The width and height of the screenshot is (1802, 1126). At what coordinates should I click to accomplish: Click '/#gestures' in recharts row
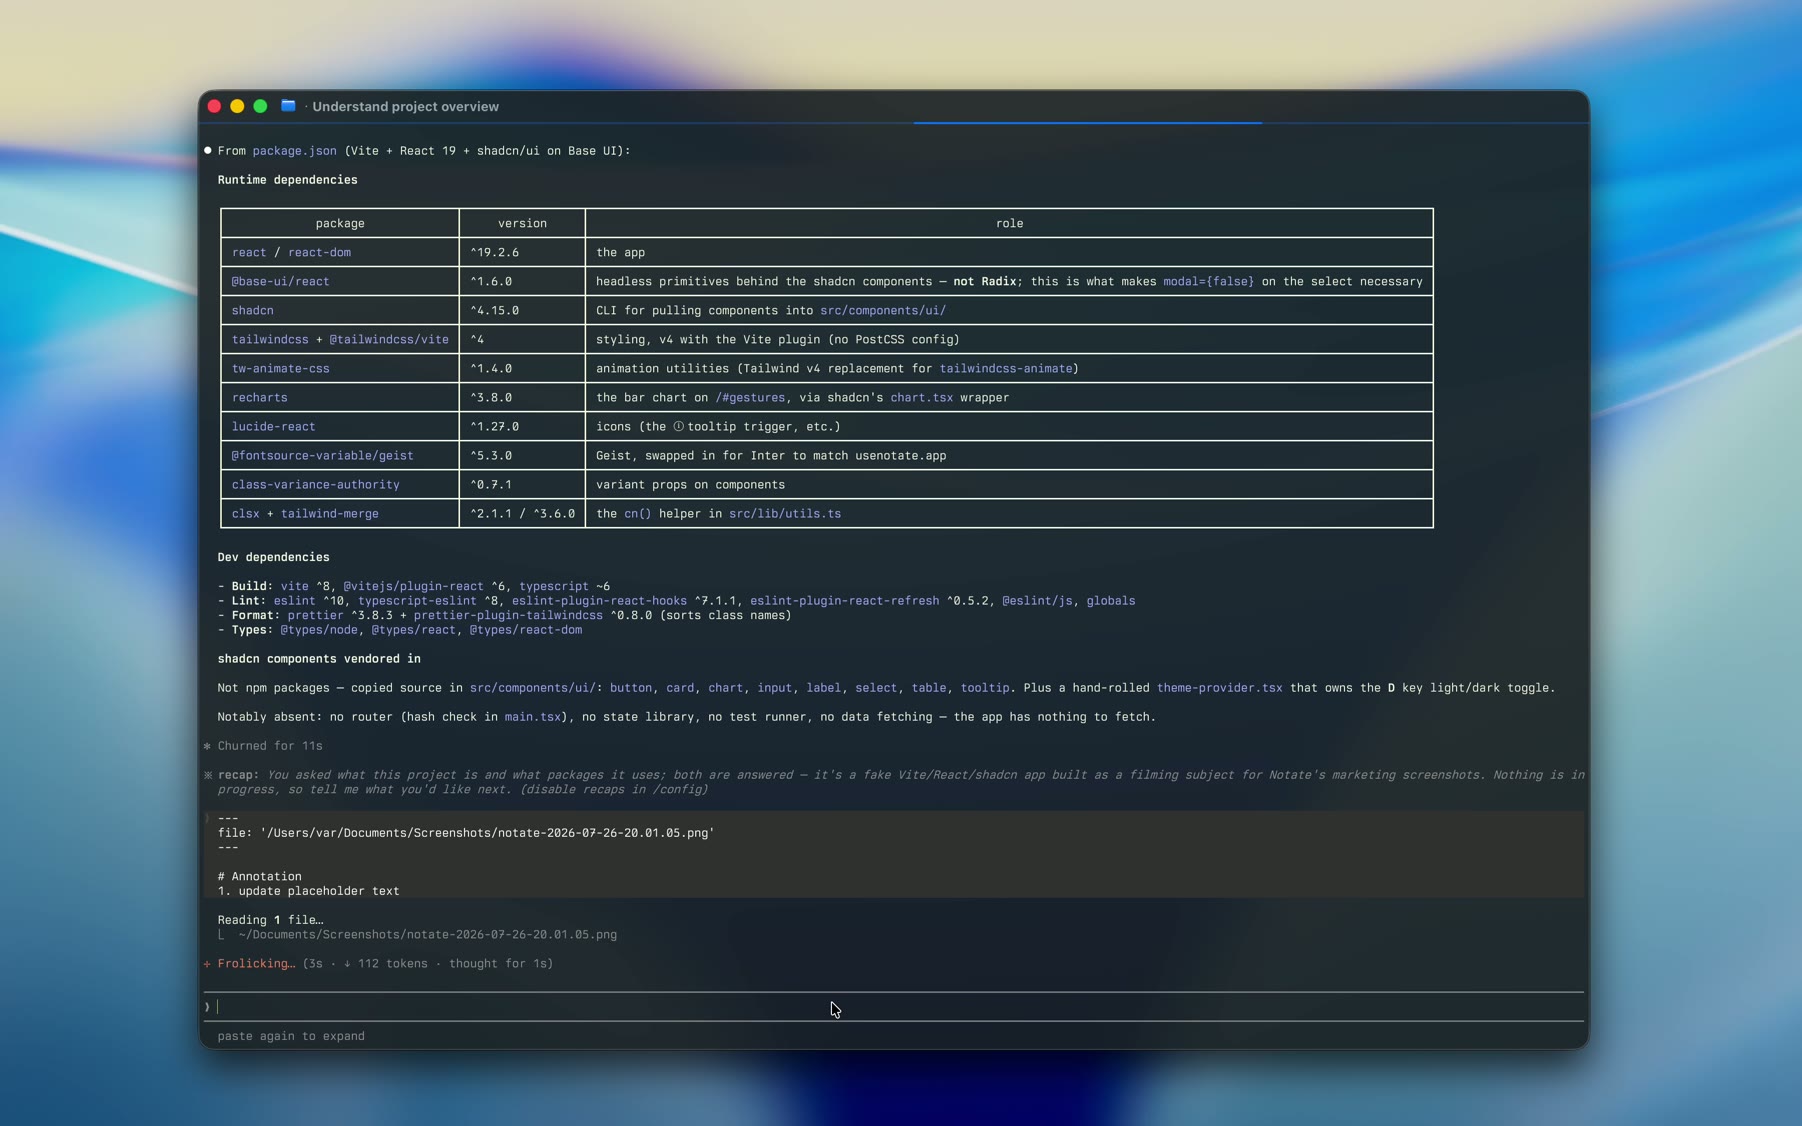coord(750,398)
